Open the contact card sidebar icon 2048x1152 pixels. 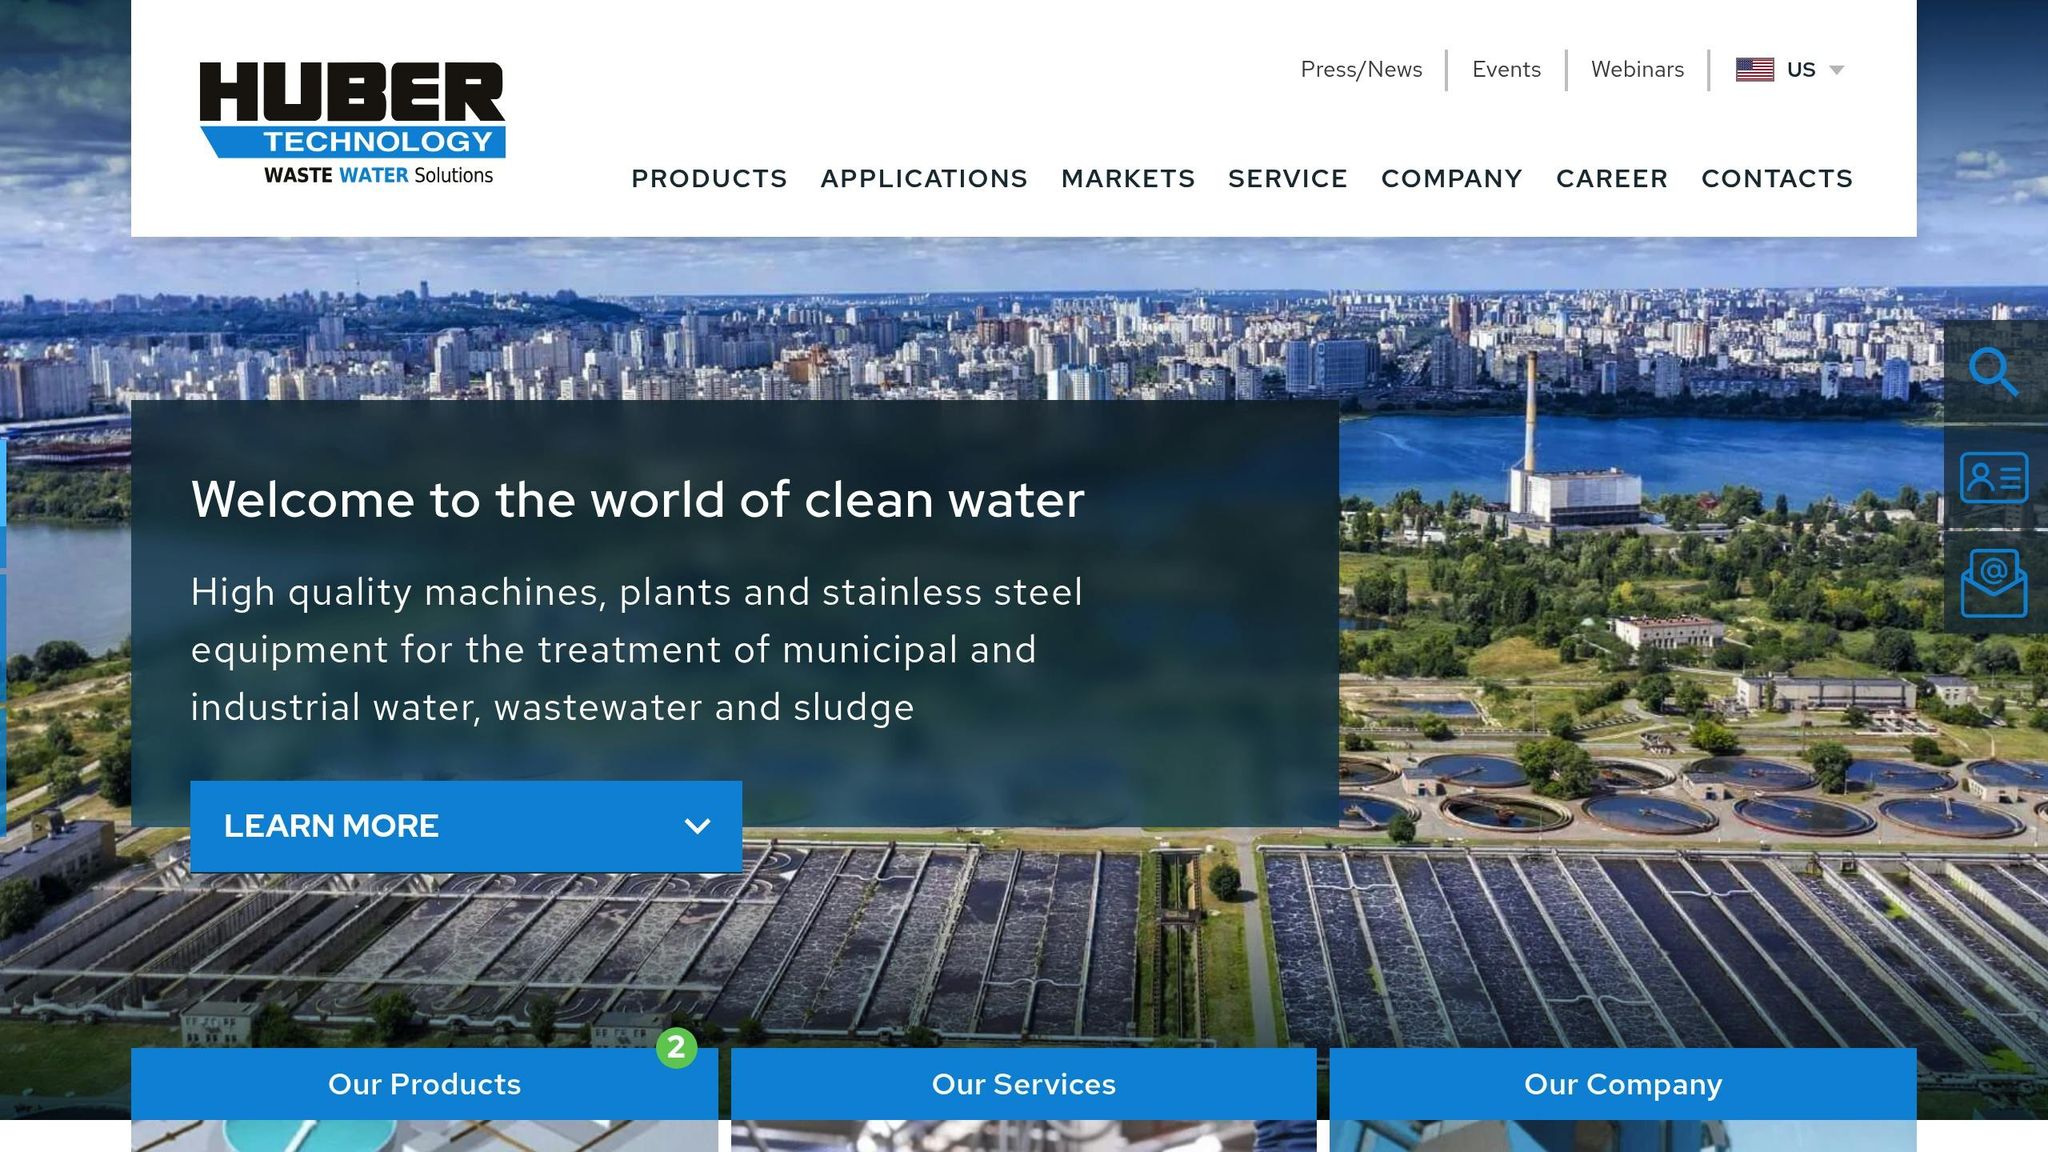(x=1994, y=477)
